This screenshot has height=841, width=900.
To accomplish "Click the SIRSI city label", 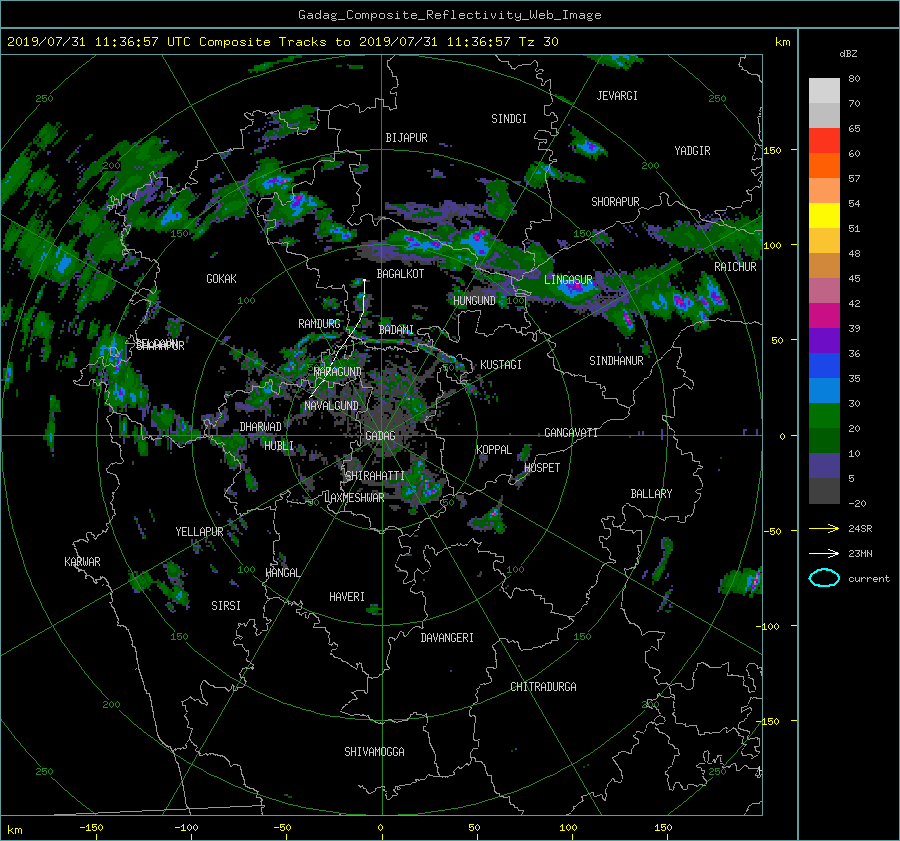I will [x=226, y=606].
